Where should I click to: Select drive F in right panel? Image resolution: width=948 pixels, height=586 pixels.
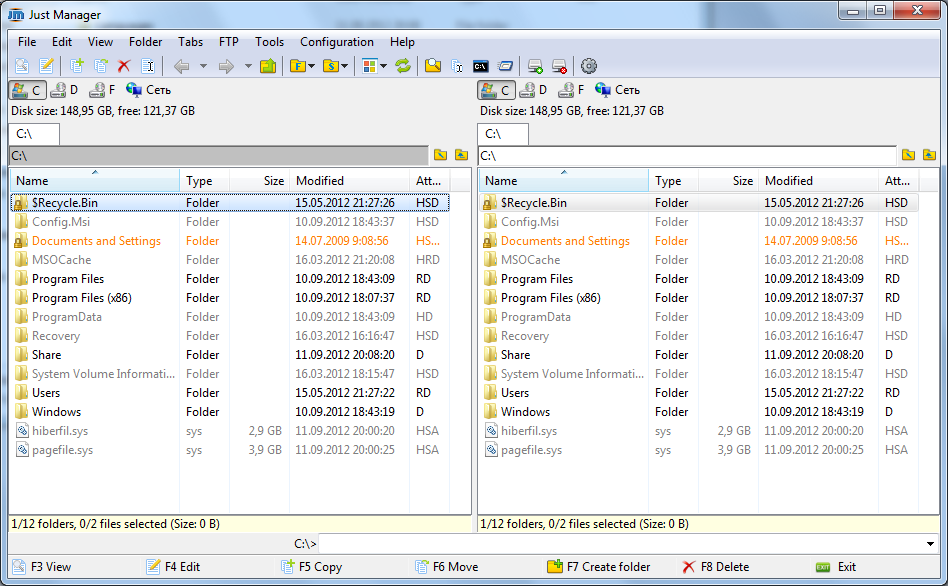[x=571, y=90]
